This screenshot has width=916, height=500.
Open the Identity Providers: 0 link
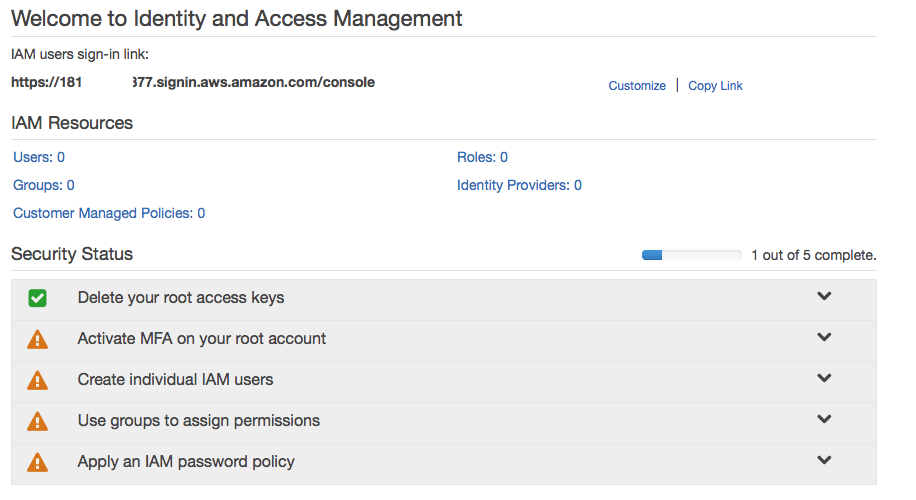click(x=519, y=185)
